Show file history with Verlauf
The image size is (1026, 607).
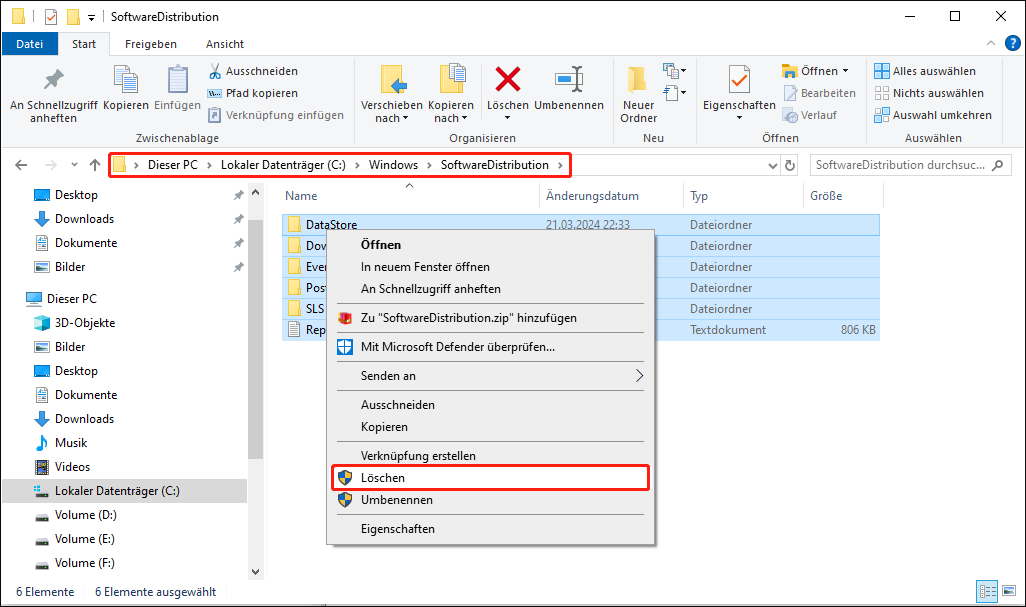(810, 115)
